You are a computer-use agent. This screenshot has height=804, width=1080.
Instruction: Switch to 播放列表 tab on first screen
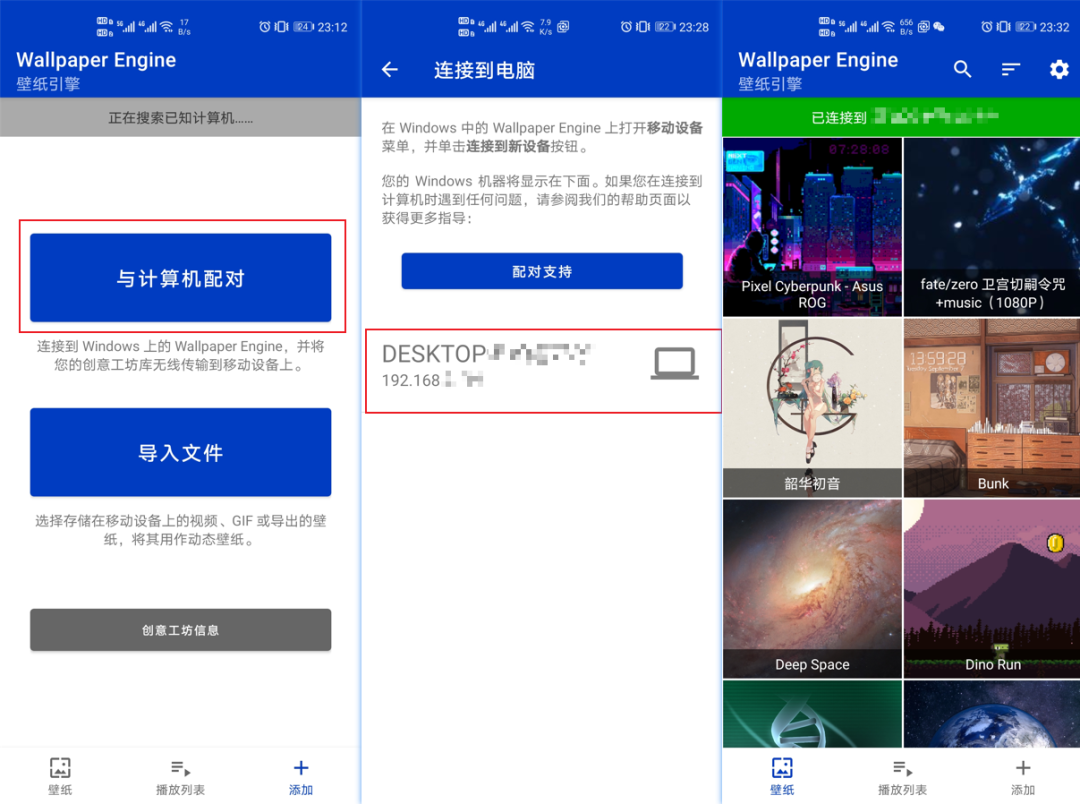(180, 776)
